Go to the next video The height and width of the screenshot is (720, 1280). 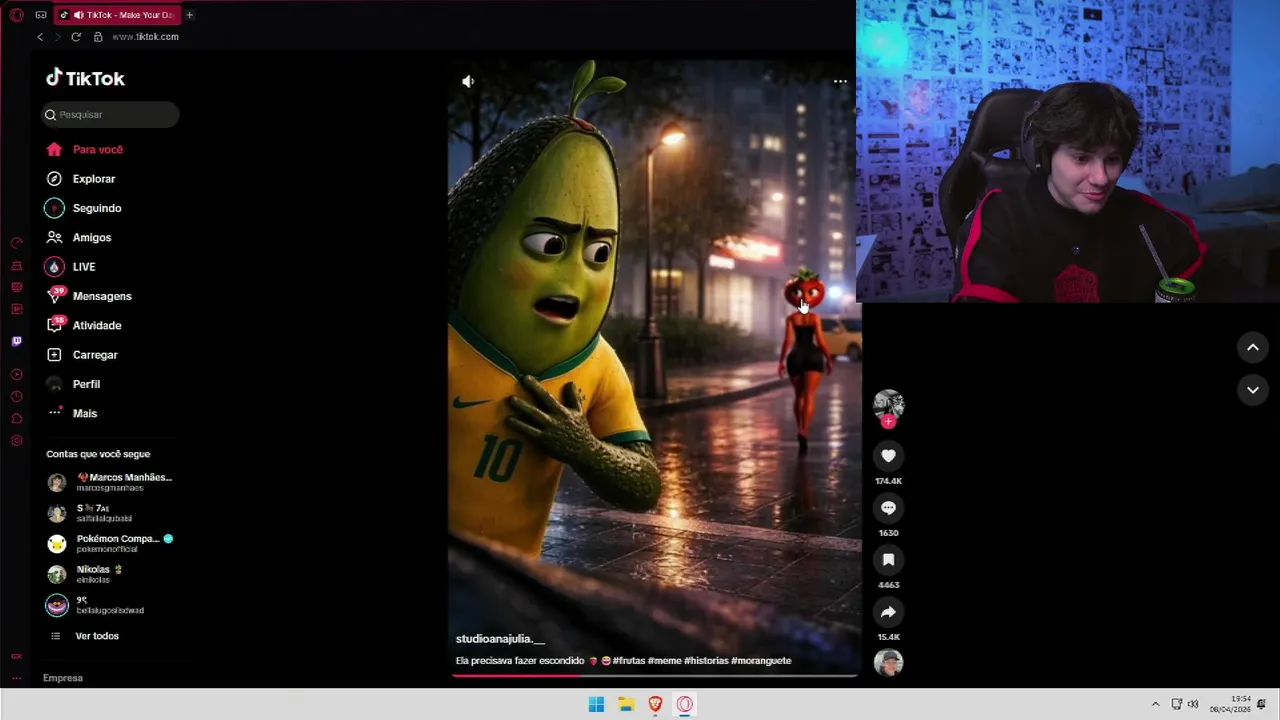pyautogui.click(x=1252, y=390)
